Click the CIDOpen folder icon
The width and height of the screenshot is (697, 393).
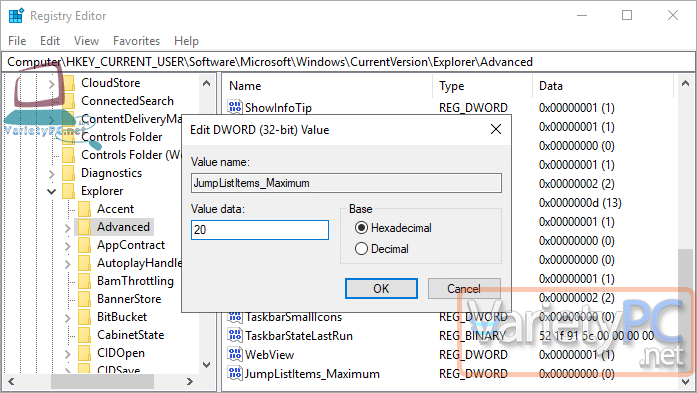[84, 353]
